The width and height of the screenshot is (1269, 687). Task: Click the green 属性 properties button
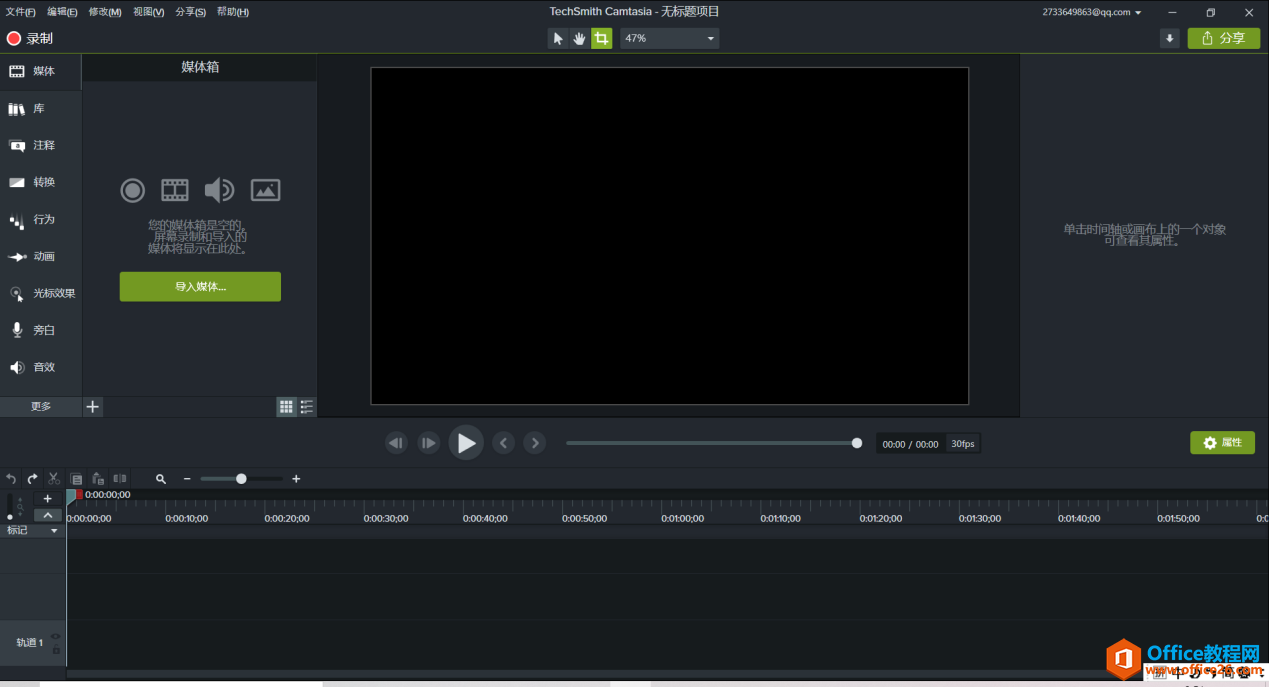click(1222, 443)
